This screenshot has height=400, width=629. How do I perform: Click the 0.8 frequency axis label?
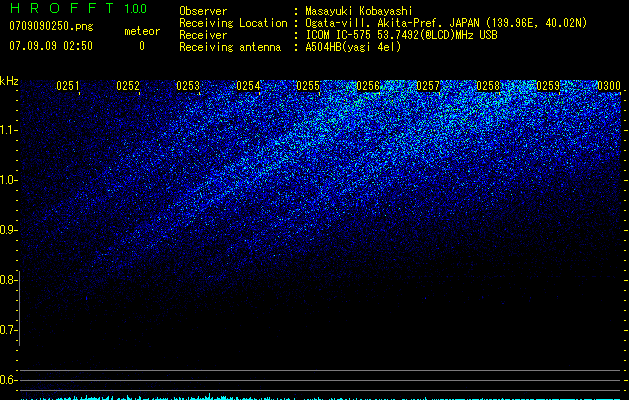tap(8, 280)
